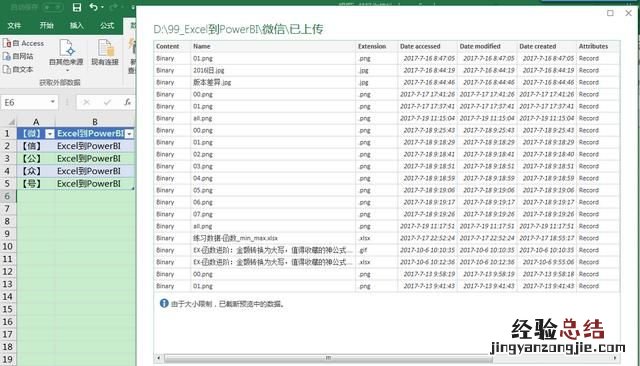Click the Undo arrow icon
This screenshot has width=640, height=366.
[93, 7]
